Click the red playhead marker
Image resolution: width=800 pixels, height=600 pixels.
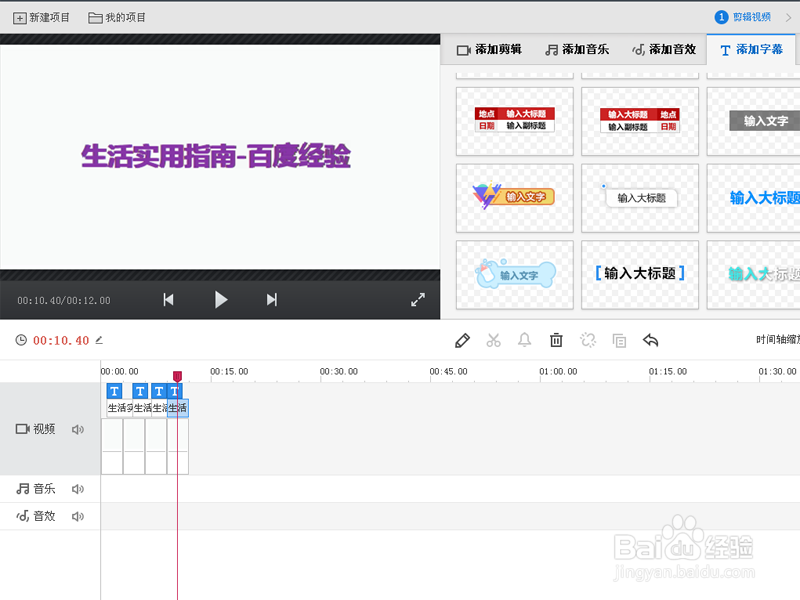coord(177,377)
